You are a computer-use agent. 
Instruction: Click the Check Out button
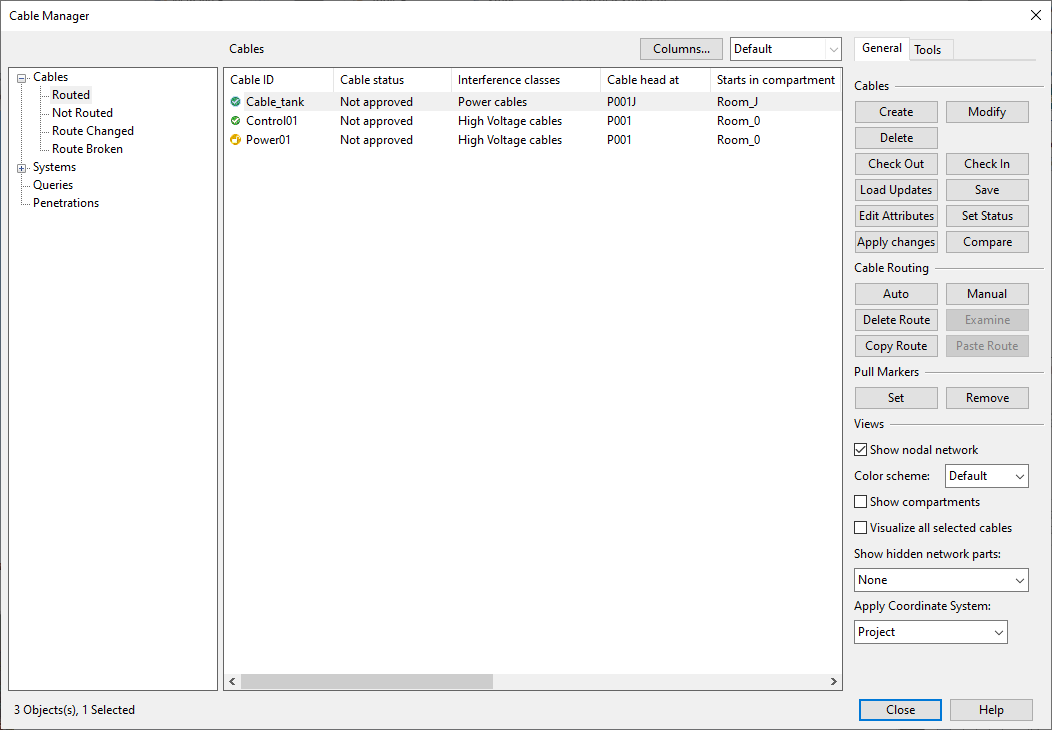(896, 164)
